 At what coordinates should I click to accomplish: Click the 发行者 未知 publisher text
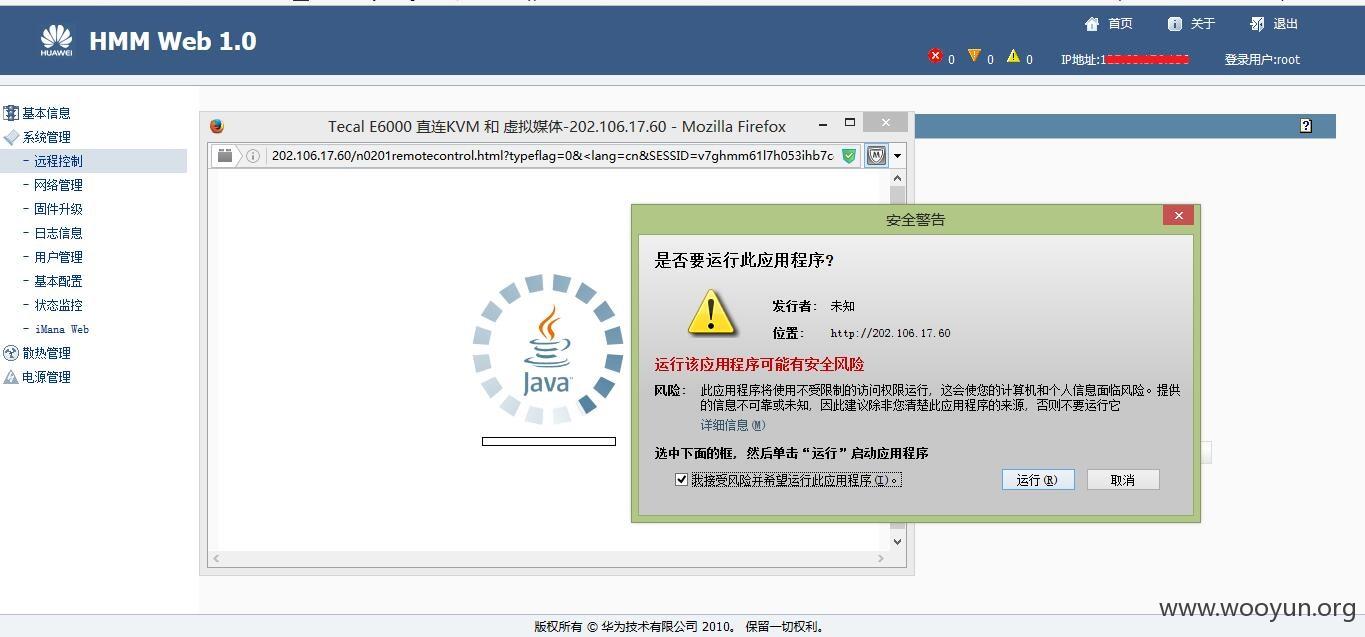coord(813,306)
